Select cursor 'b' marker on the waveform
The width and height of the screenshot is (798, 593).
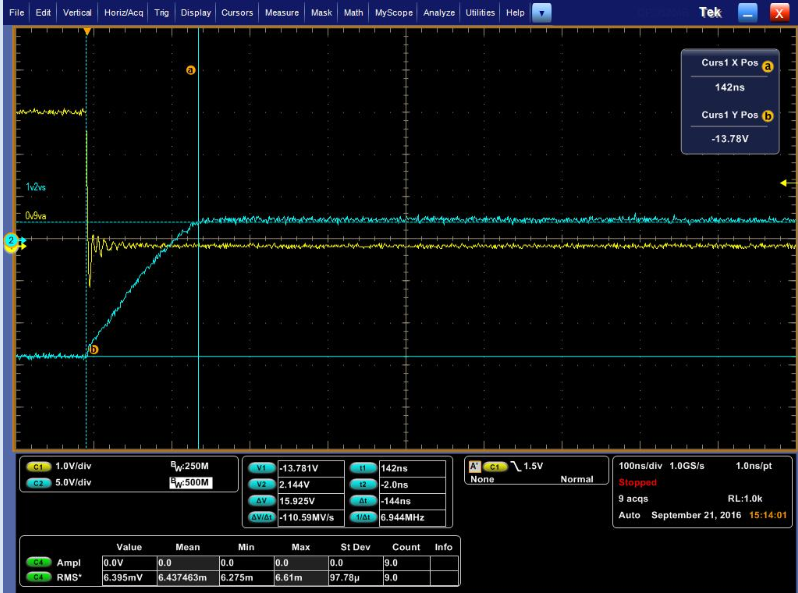coord(94,349)
